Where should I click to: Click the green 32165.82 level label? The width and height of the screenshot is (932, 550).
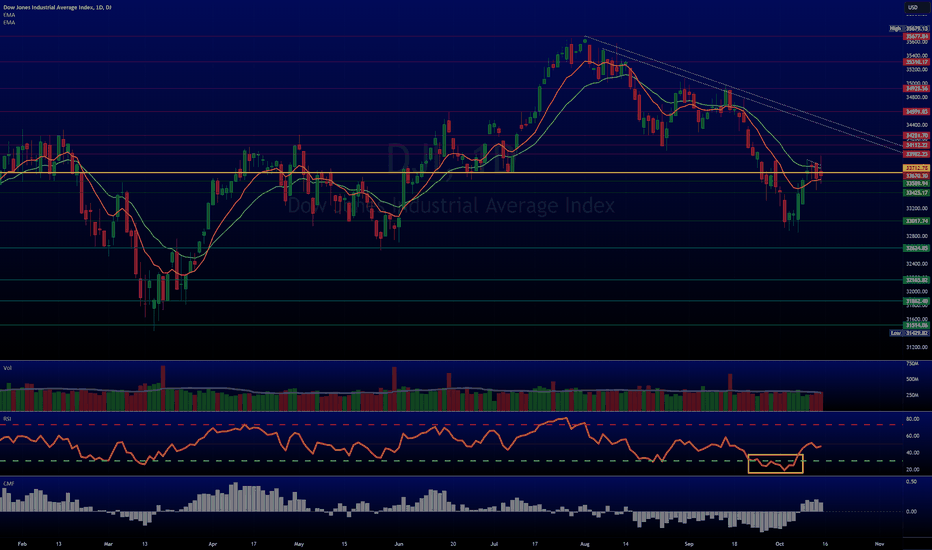pyautogui.click(x=916, y=280)
